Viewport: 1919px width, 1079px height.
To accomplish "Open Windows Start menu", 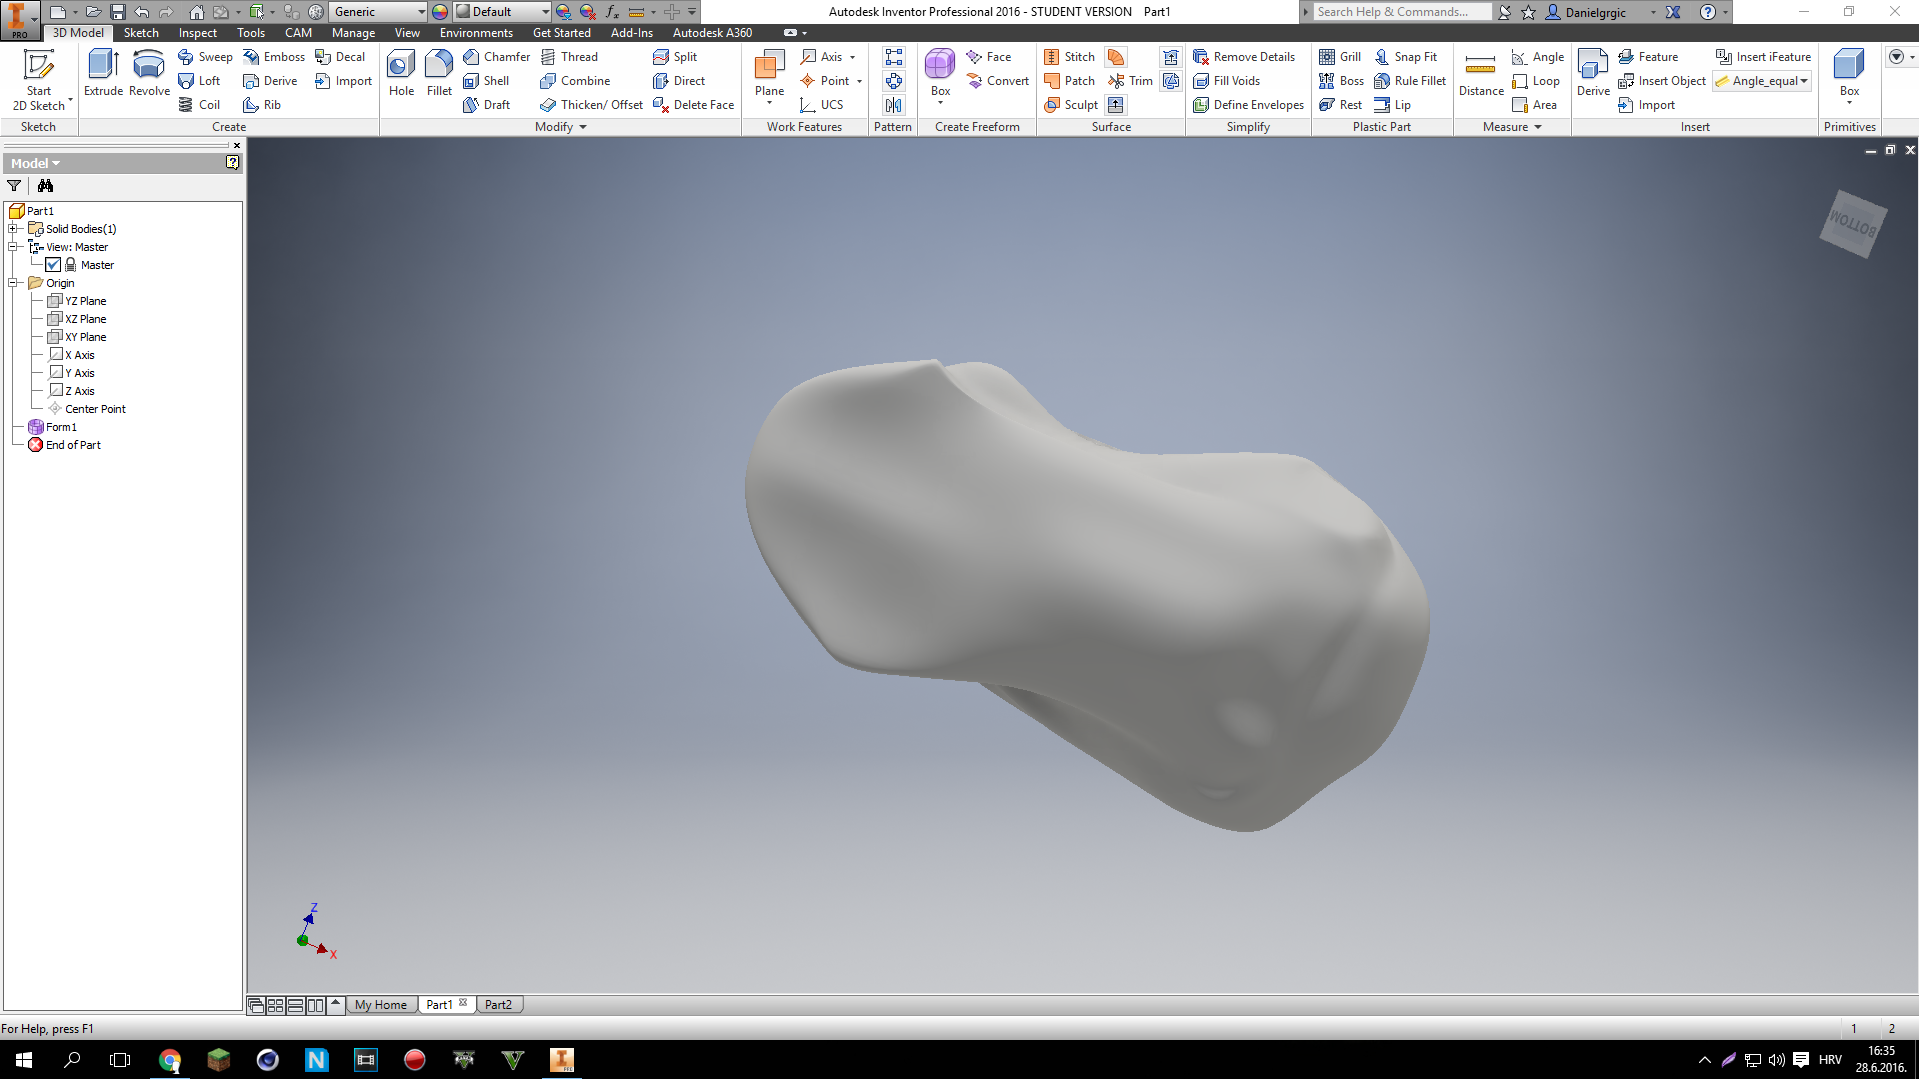I will click(x=24, y=1060).
